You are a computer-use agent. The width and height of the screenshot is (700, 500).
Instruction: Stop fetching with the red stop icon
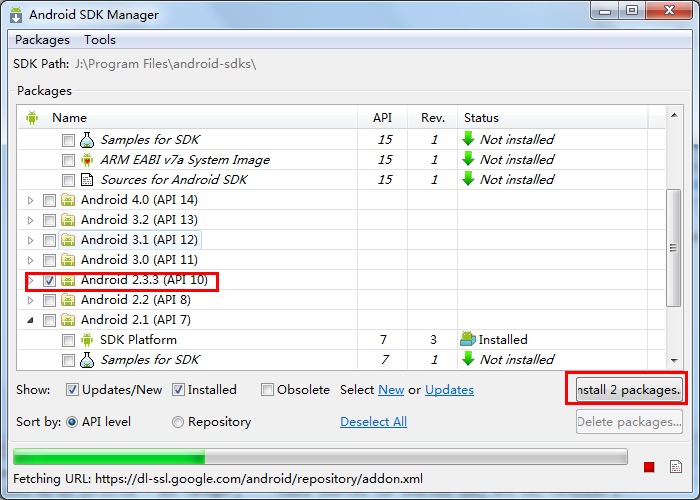tap(649, 467)
